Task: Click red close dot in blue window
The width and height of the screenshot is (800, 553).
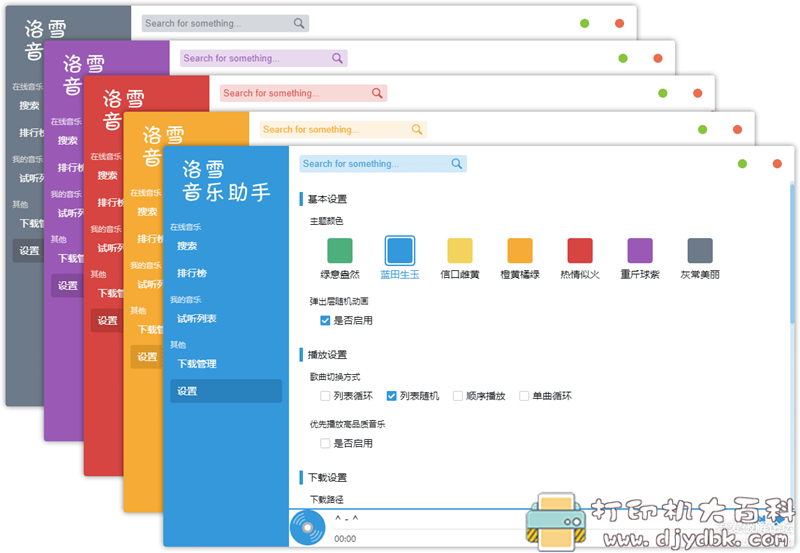Action: pos(777,164)
